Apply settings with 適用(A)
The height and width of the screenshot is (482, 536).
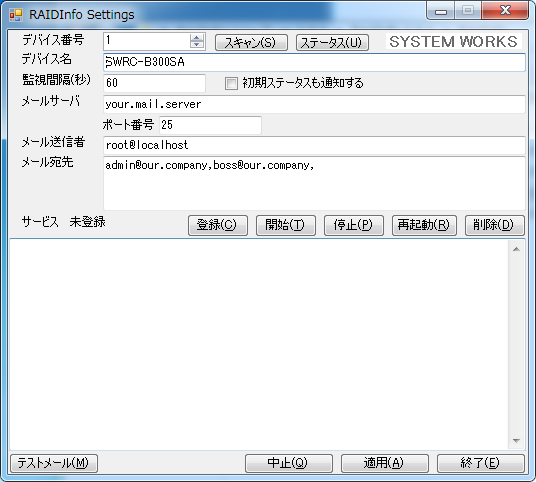[385, 463]
